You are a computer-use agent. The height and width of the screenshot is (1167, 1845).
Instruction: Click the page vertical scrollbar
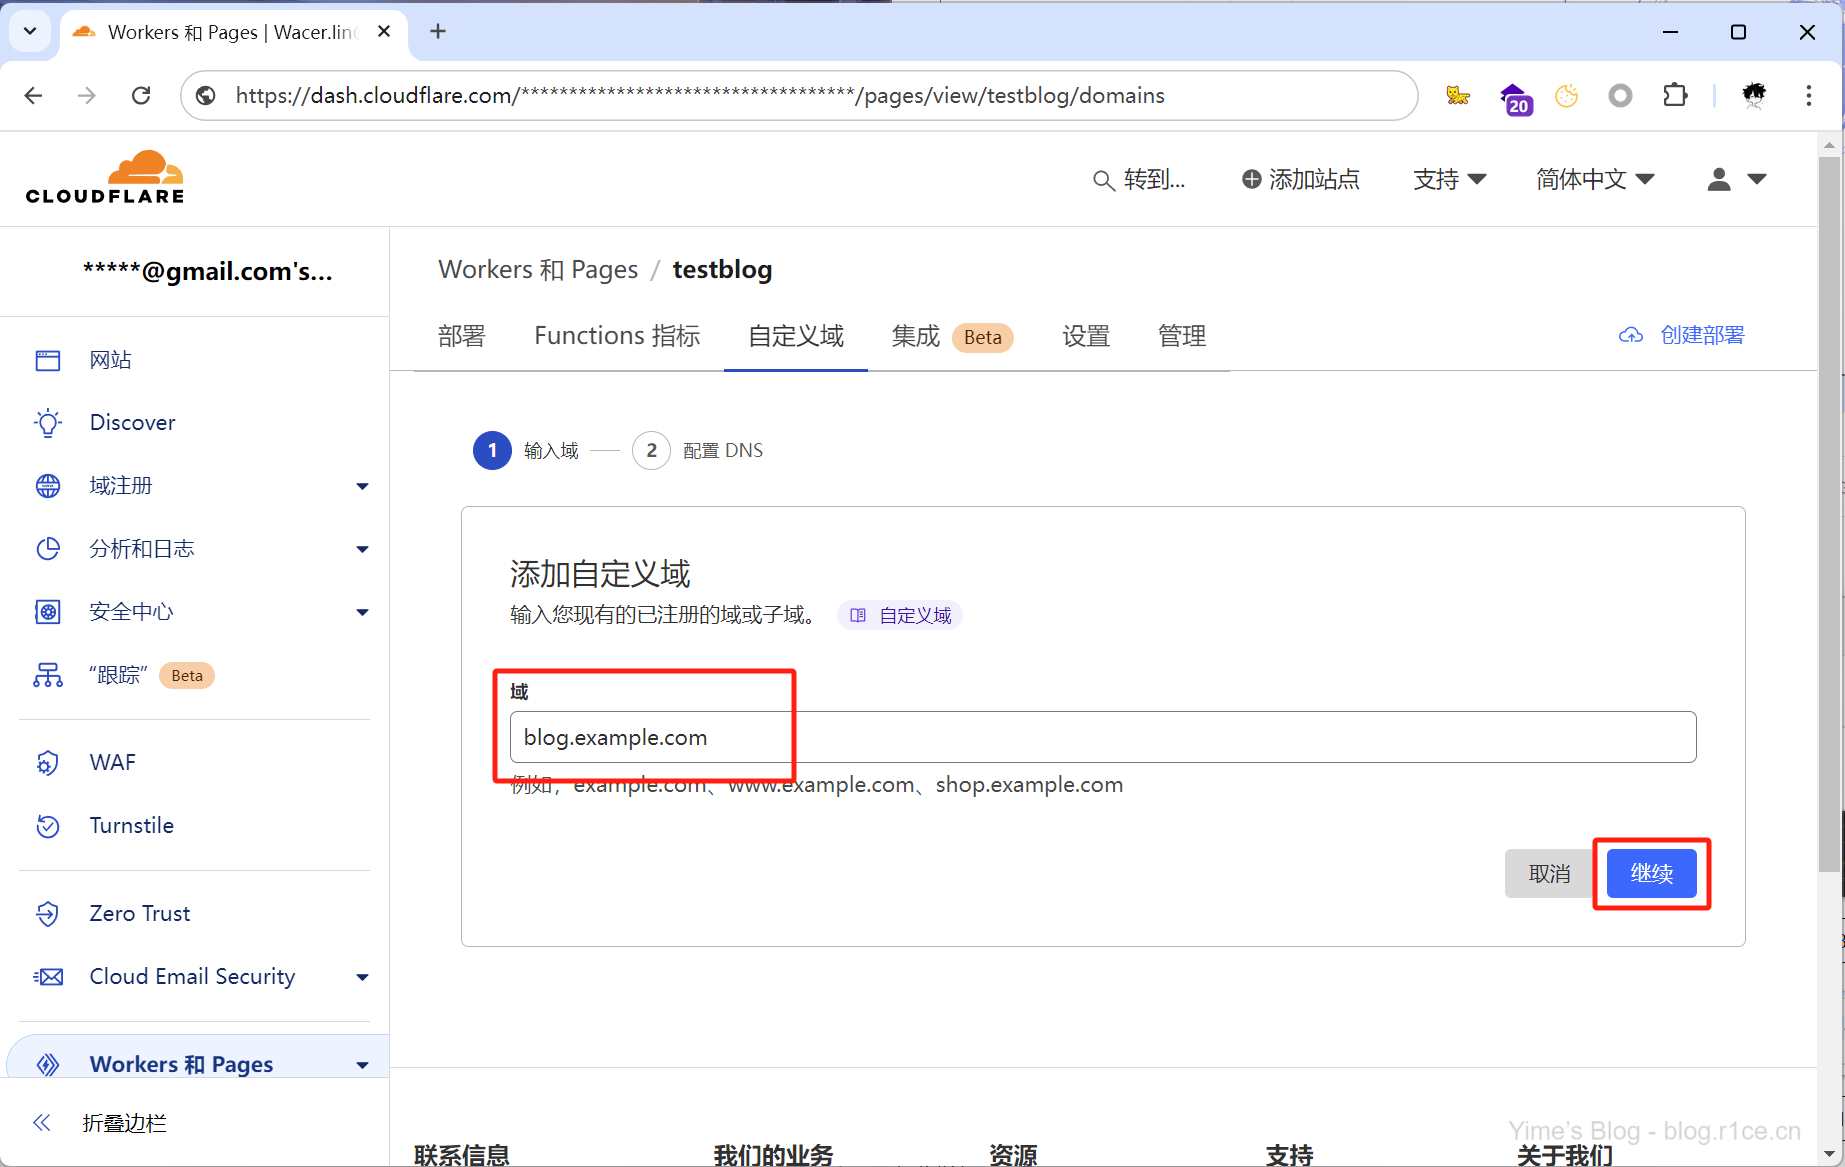1829,500
